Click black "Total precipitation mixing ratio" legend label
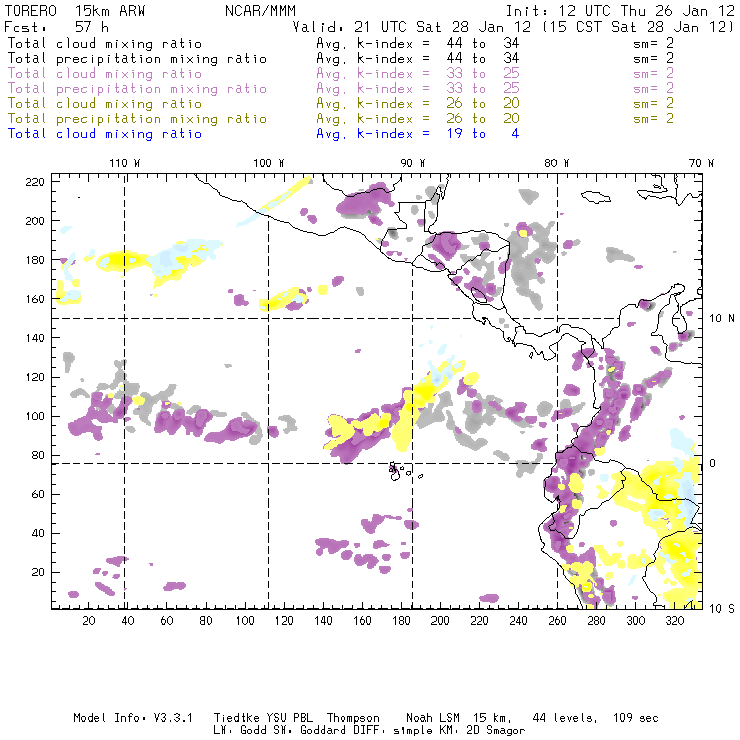740x740 pixels. point(137,59)
